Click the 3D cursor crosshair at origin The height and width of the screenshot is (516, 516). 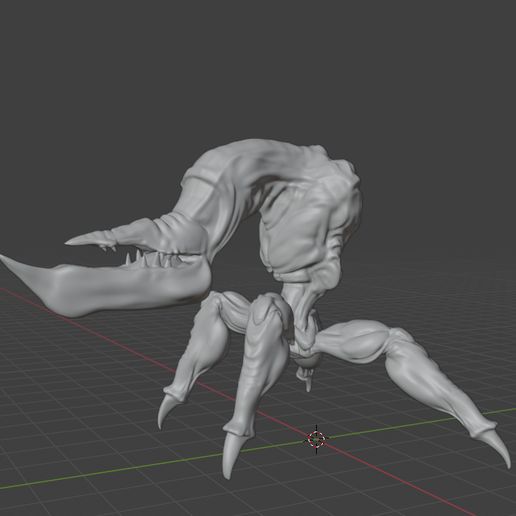[316, 439]
